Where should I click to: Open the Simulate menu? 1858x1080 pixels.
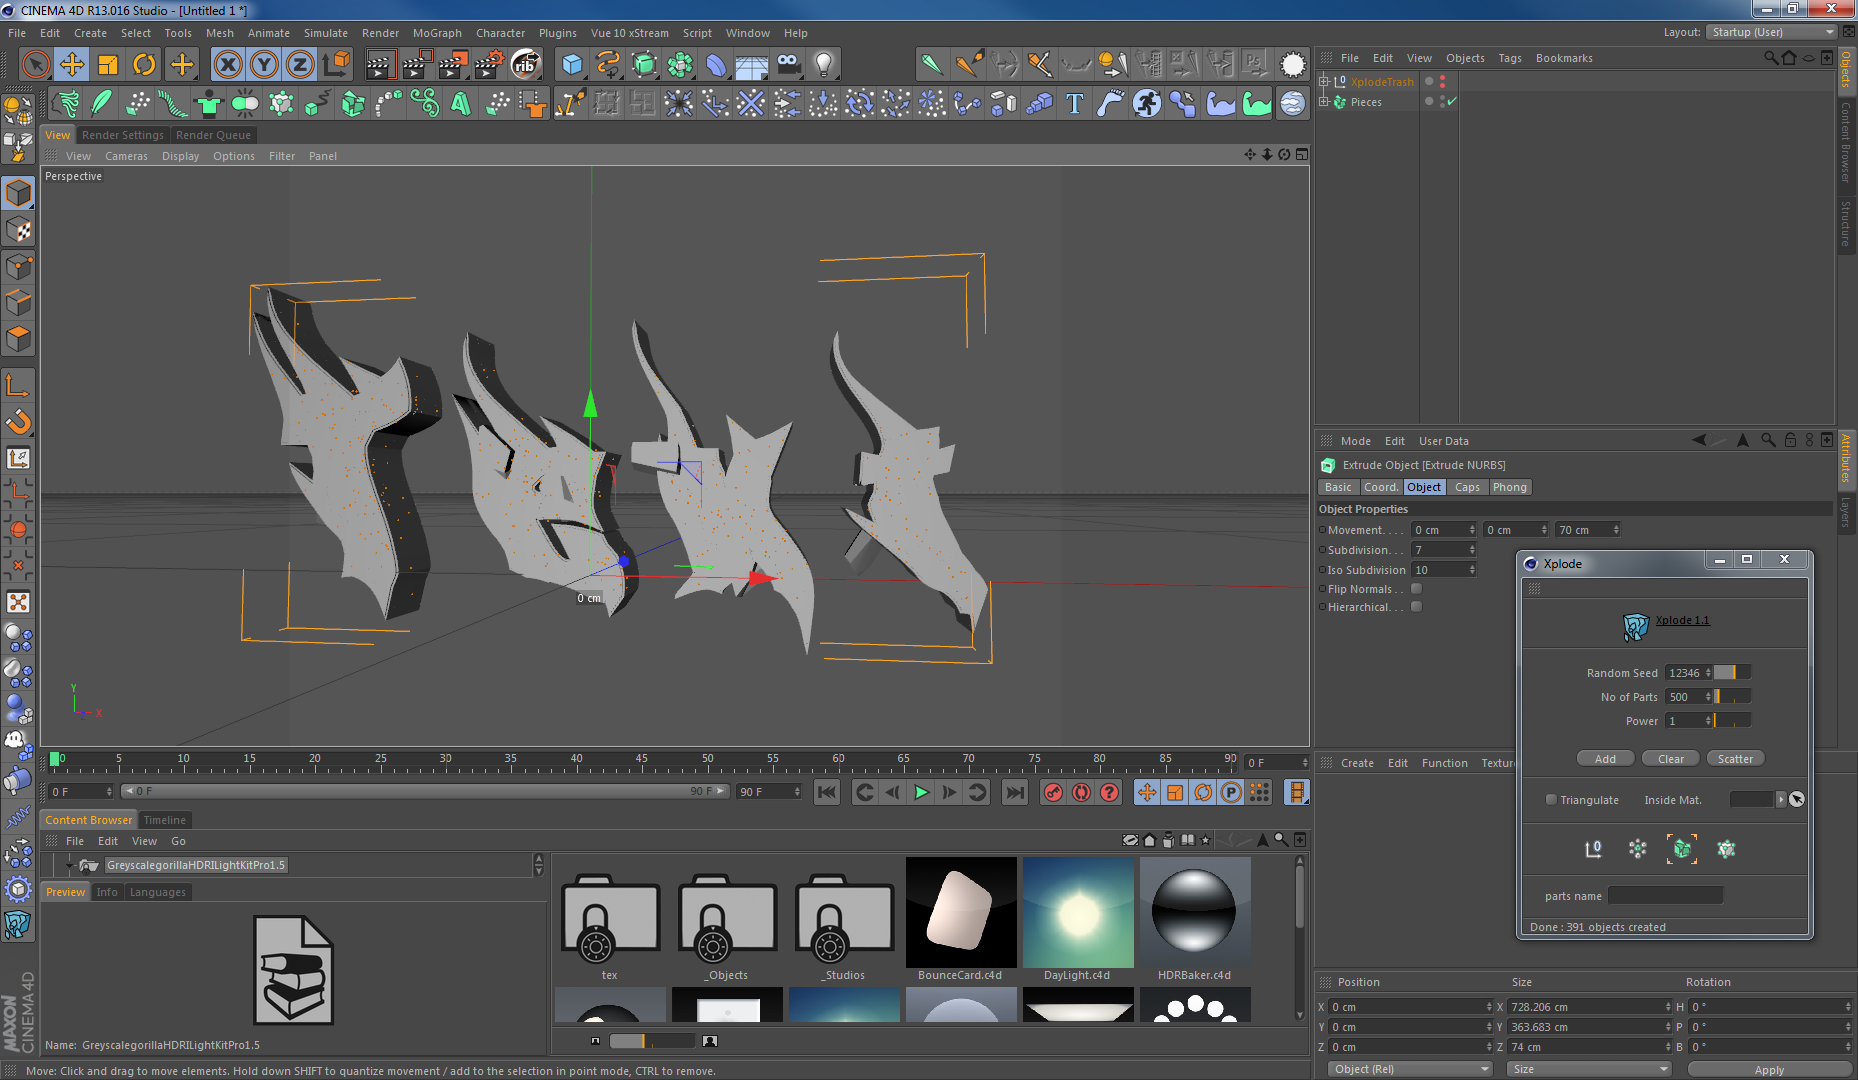[326, 33]
